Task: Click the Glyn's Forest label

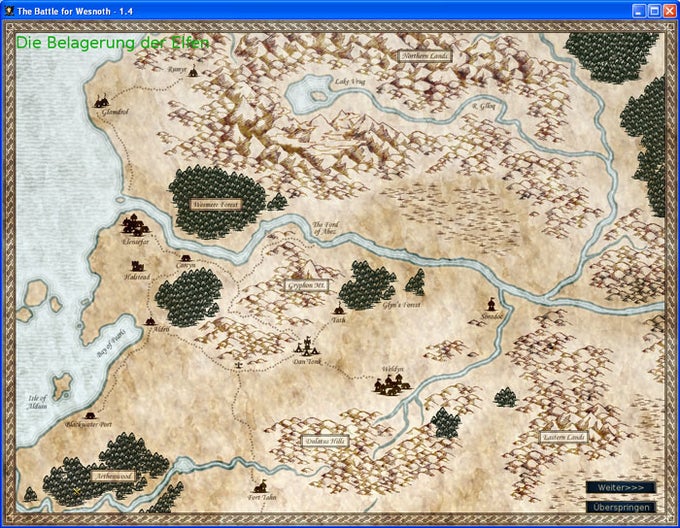Action: (401, 305)
